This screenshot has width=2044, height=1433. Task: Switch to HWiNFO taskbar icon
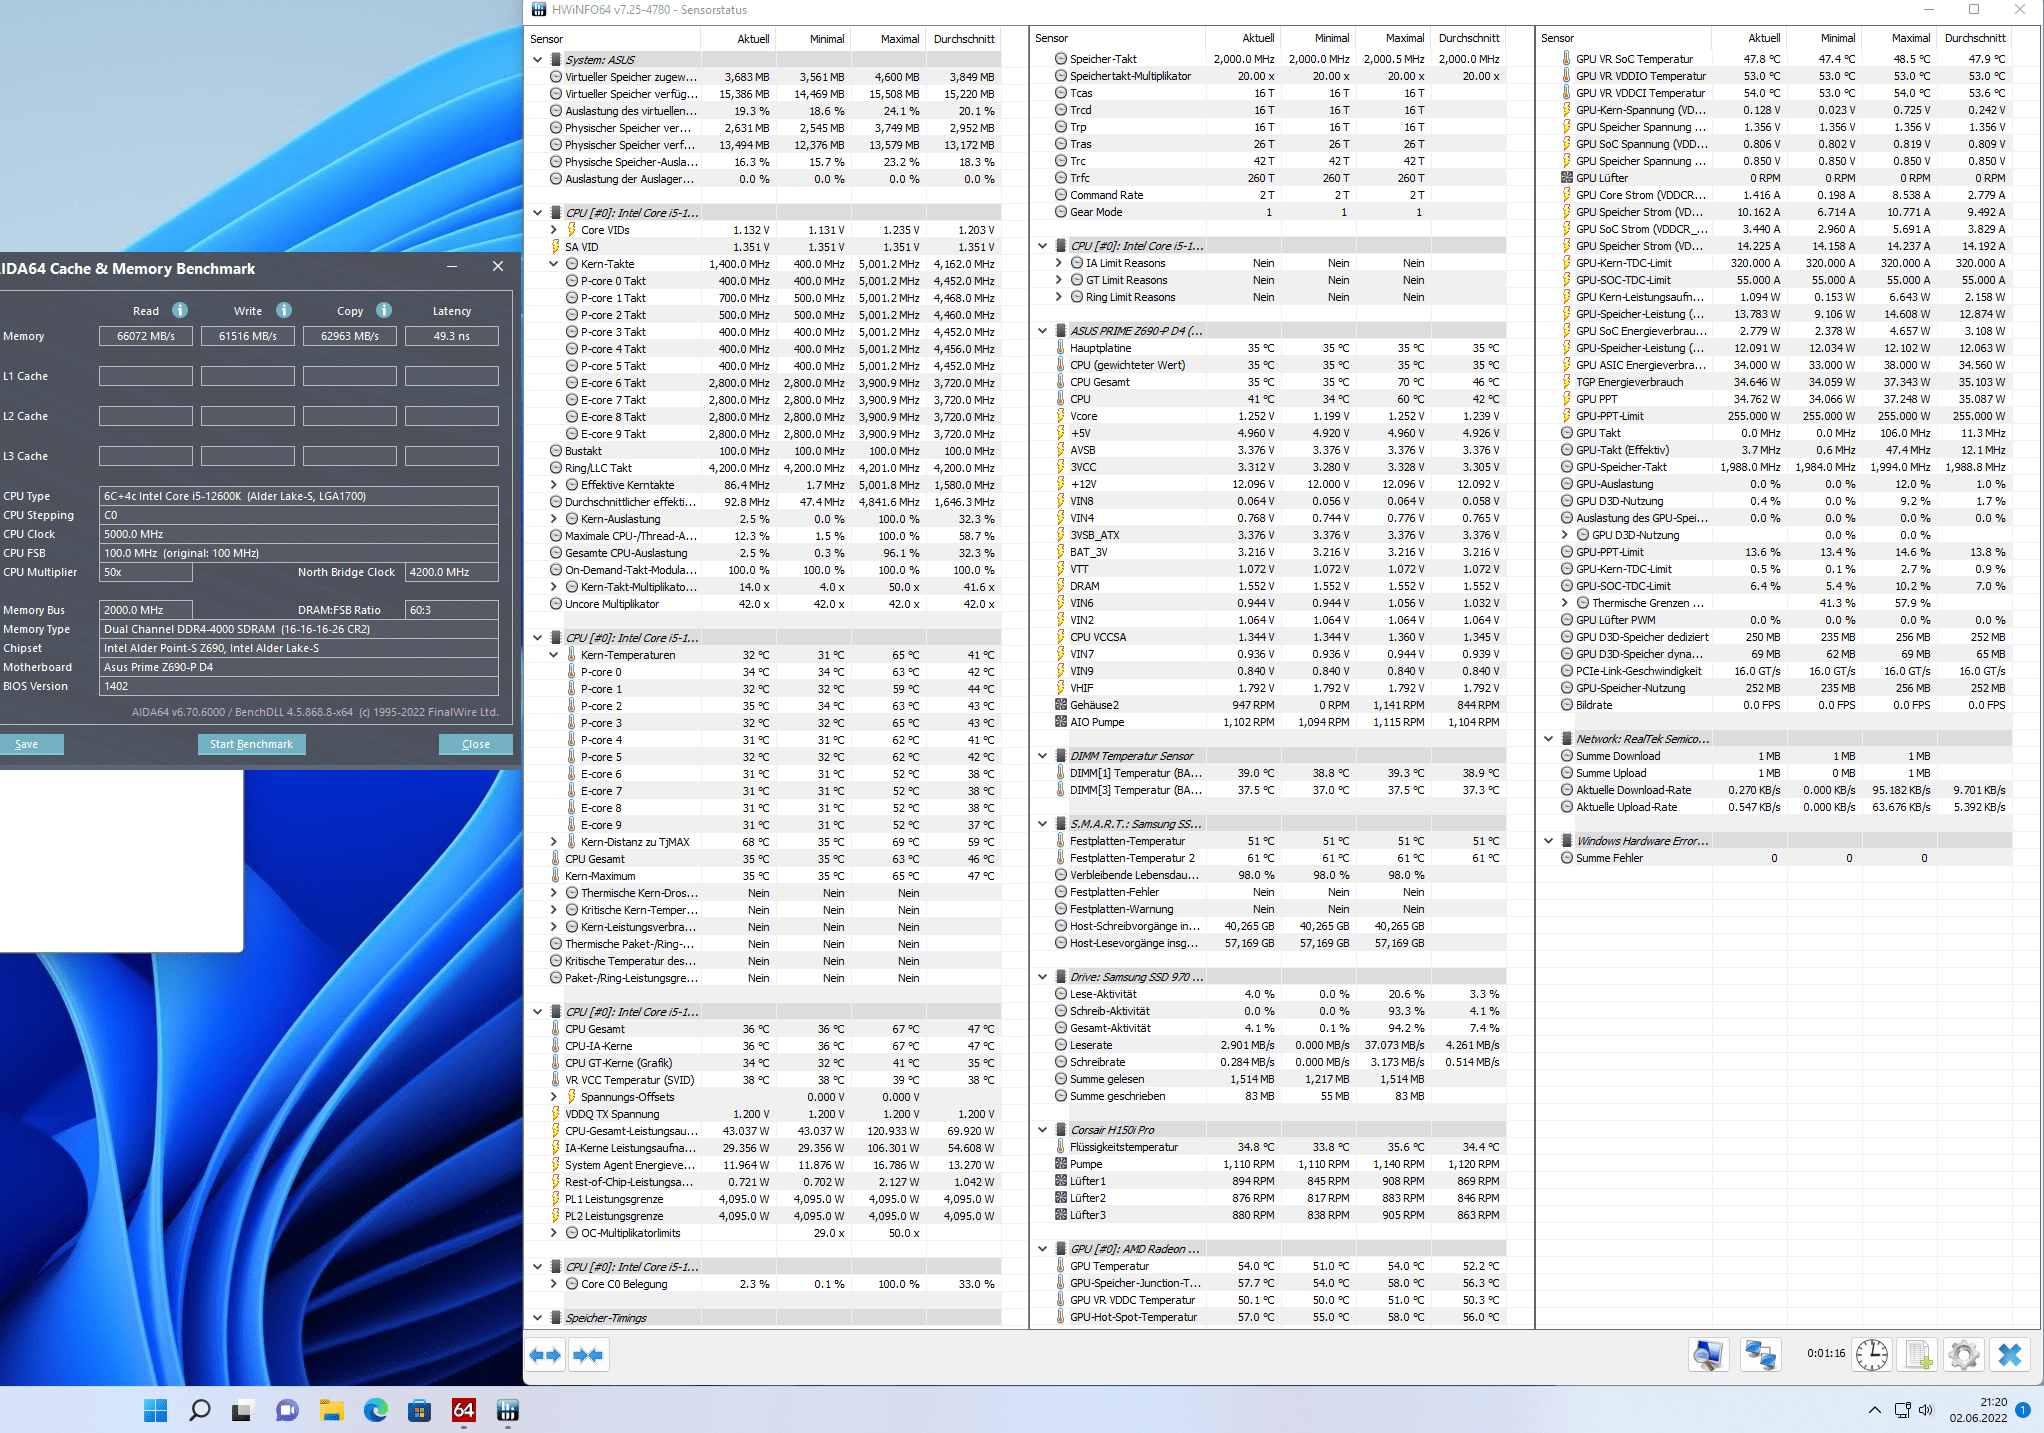507,1410
